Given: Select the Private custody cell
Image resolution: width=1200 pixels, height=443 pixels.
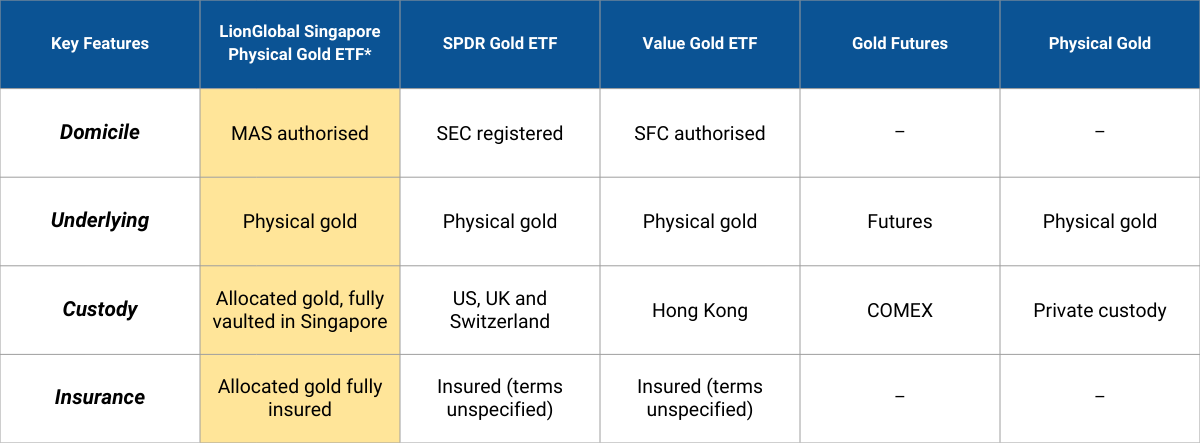Looking at the screenshot, I should (1100, 310).
